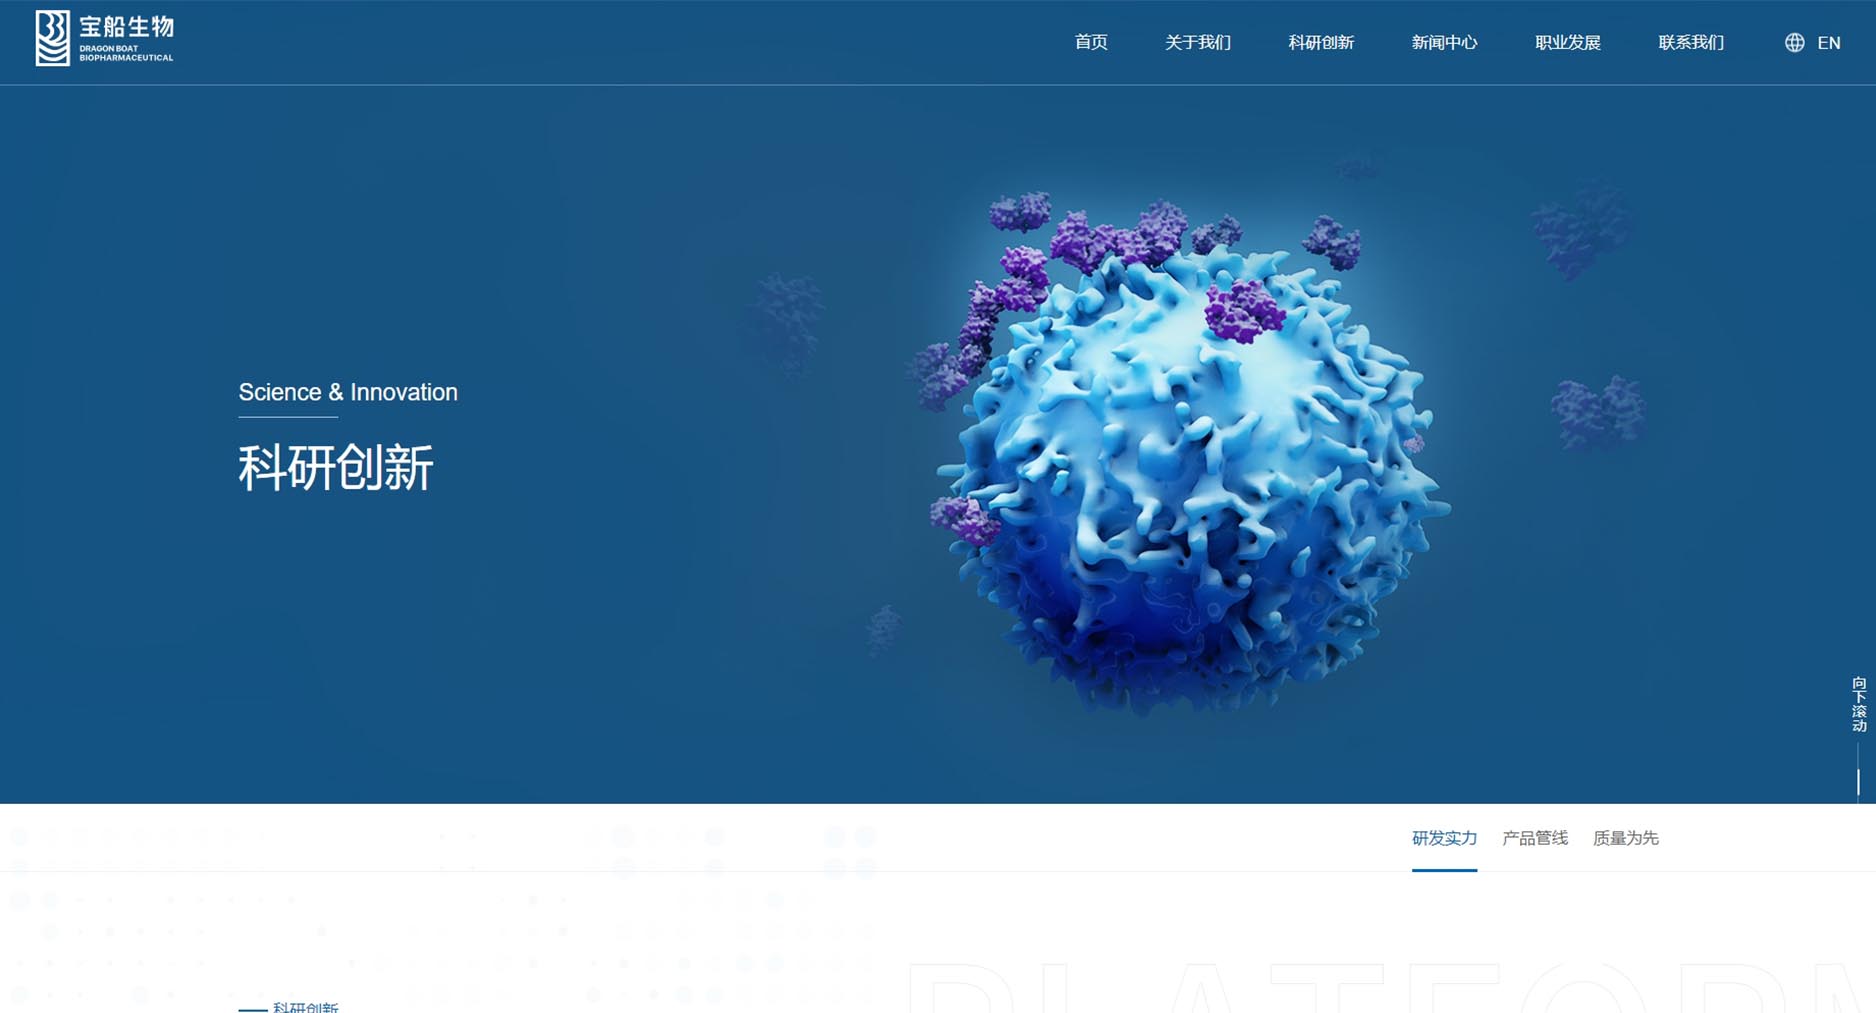Click the globe language icon

pyautogui.click(x=1794, y=43)
